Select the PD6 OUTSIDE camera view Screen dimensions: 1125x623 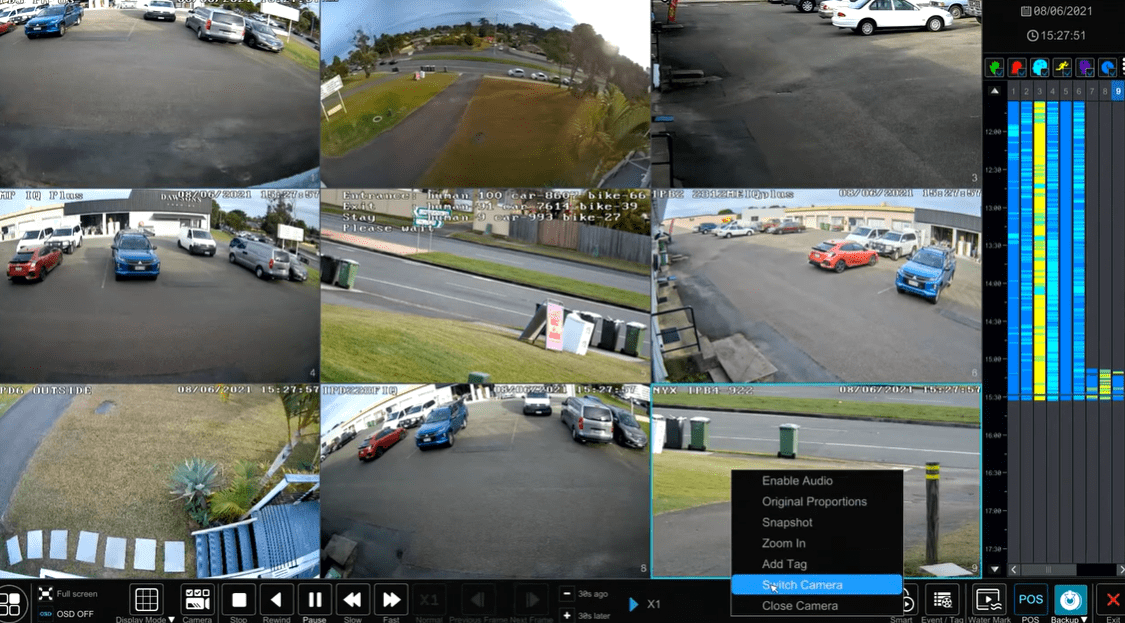159,481
